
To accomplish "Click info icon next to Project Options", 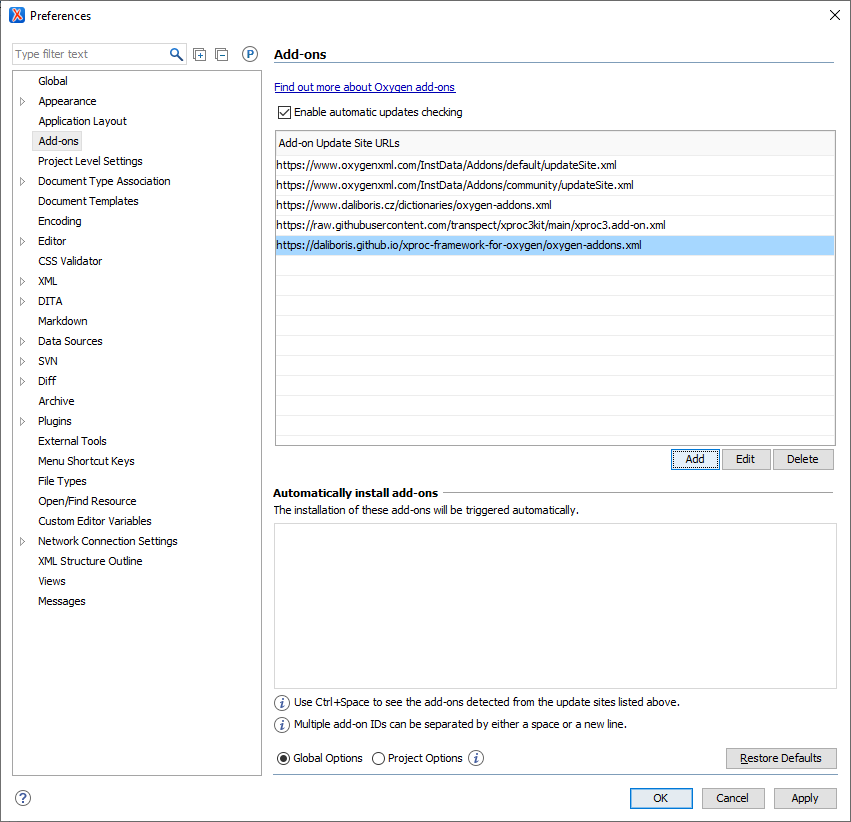I will tap(476, 758).
